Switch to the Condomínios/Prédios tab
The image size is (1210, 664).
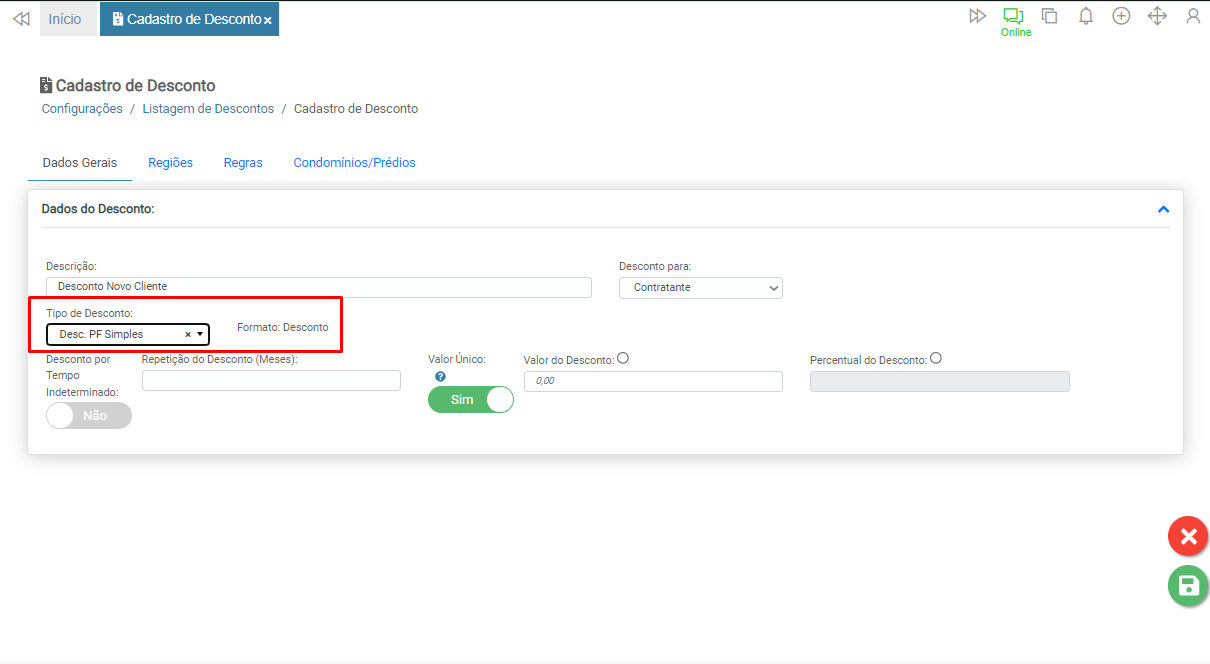(354, 162)
